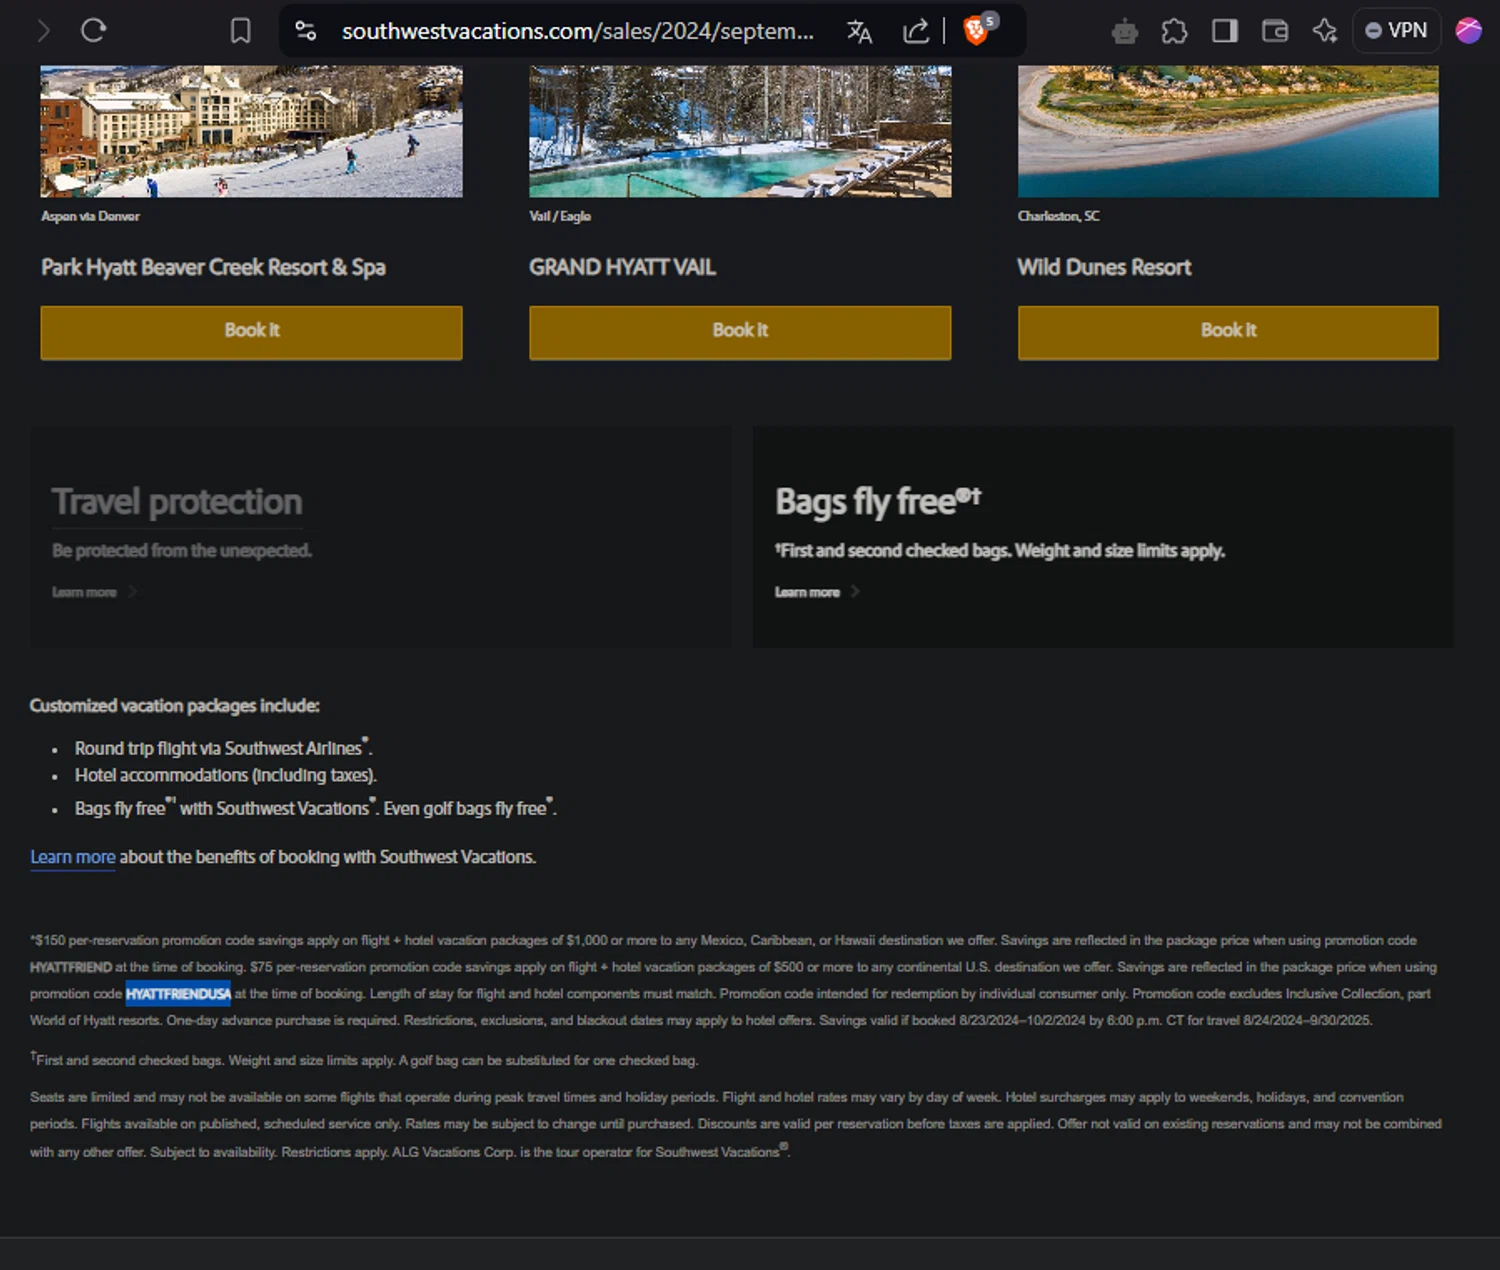Image resolution: width=1500 pixels, height=1270 pixels.
Task: Expand Bags fly free Learn more chevron
Action: (854, 592)
